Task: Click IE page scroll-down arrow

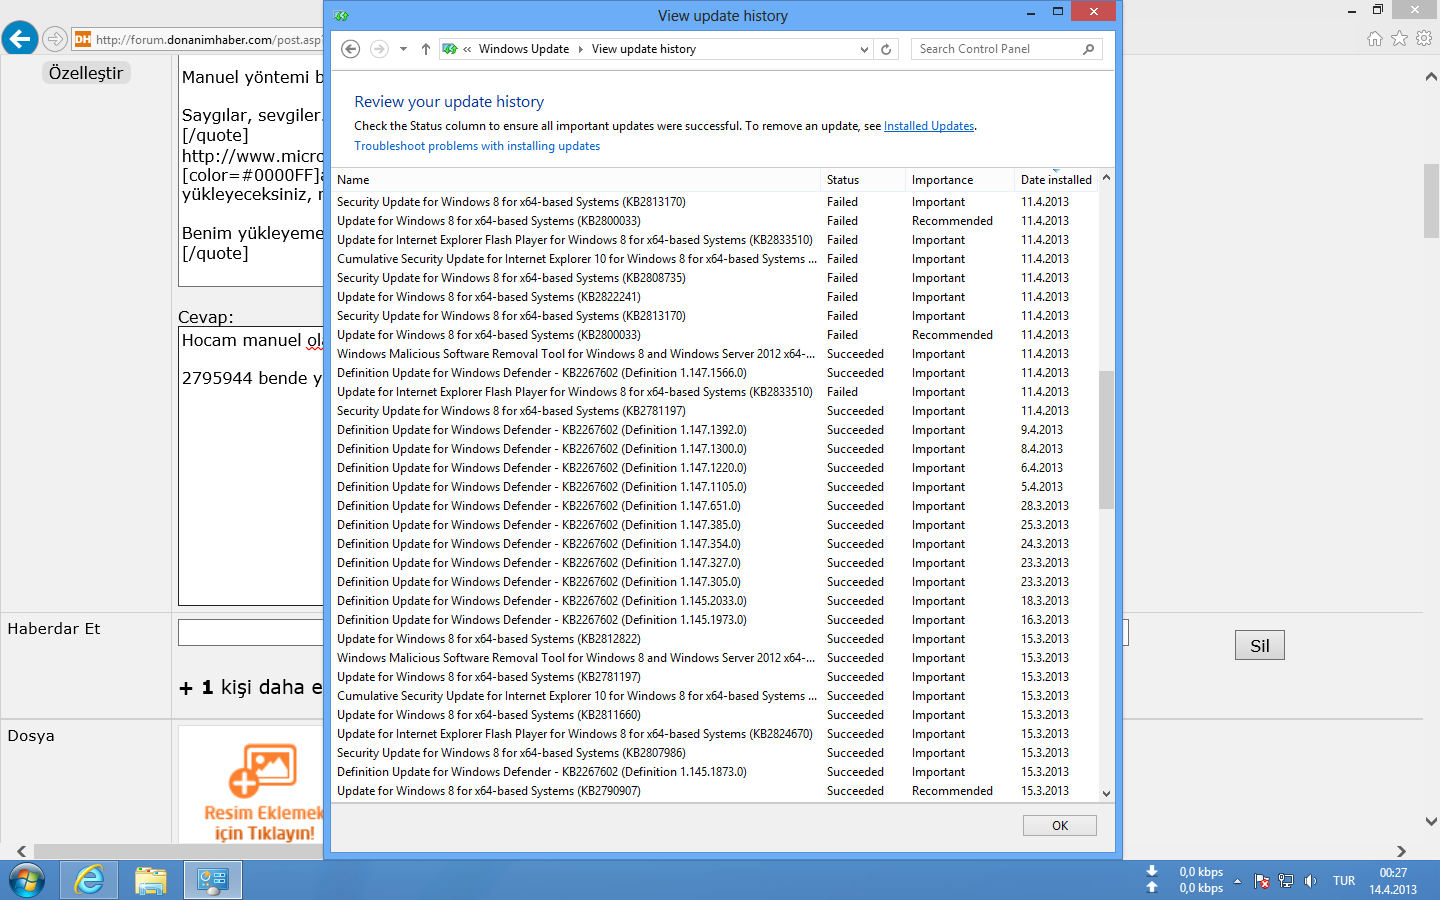Action: [x=1431, y=822]
